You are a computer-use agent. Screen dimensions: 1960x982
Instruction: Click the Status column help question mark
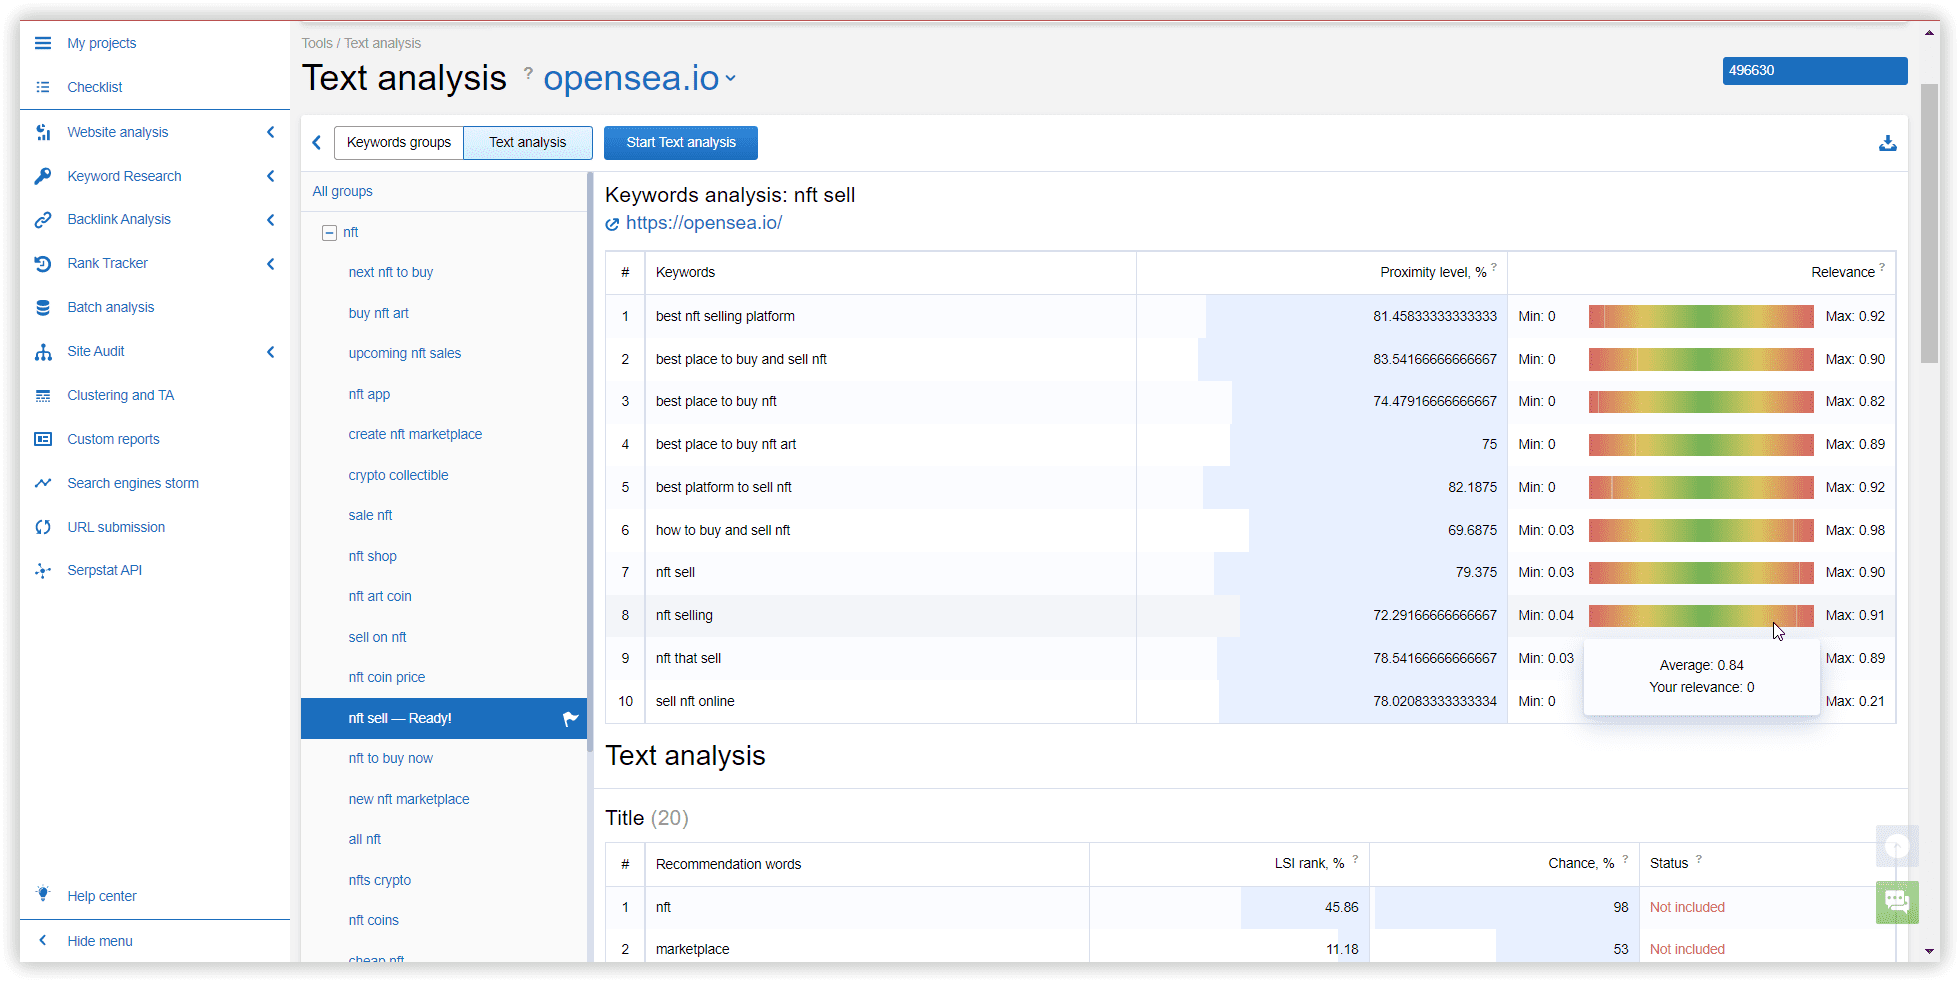[x=1698, y=859]
